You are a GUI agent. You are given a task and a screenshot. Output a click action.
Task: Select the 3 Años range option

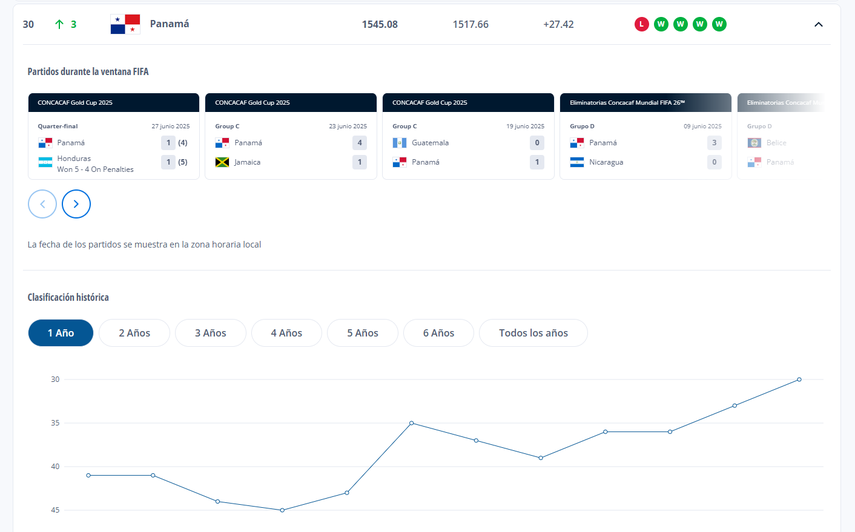coord(210,333)
